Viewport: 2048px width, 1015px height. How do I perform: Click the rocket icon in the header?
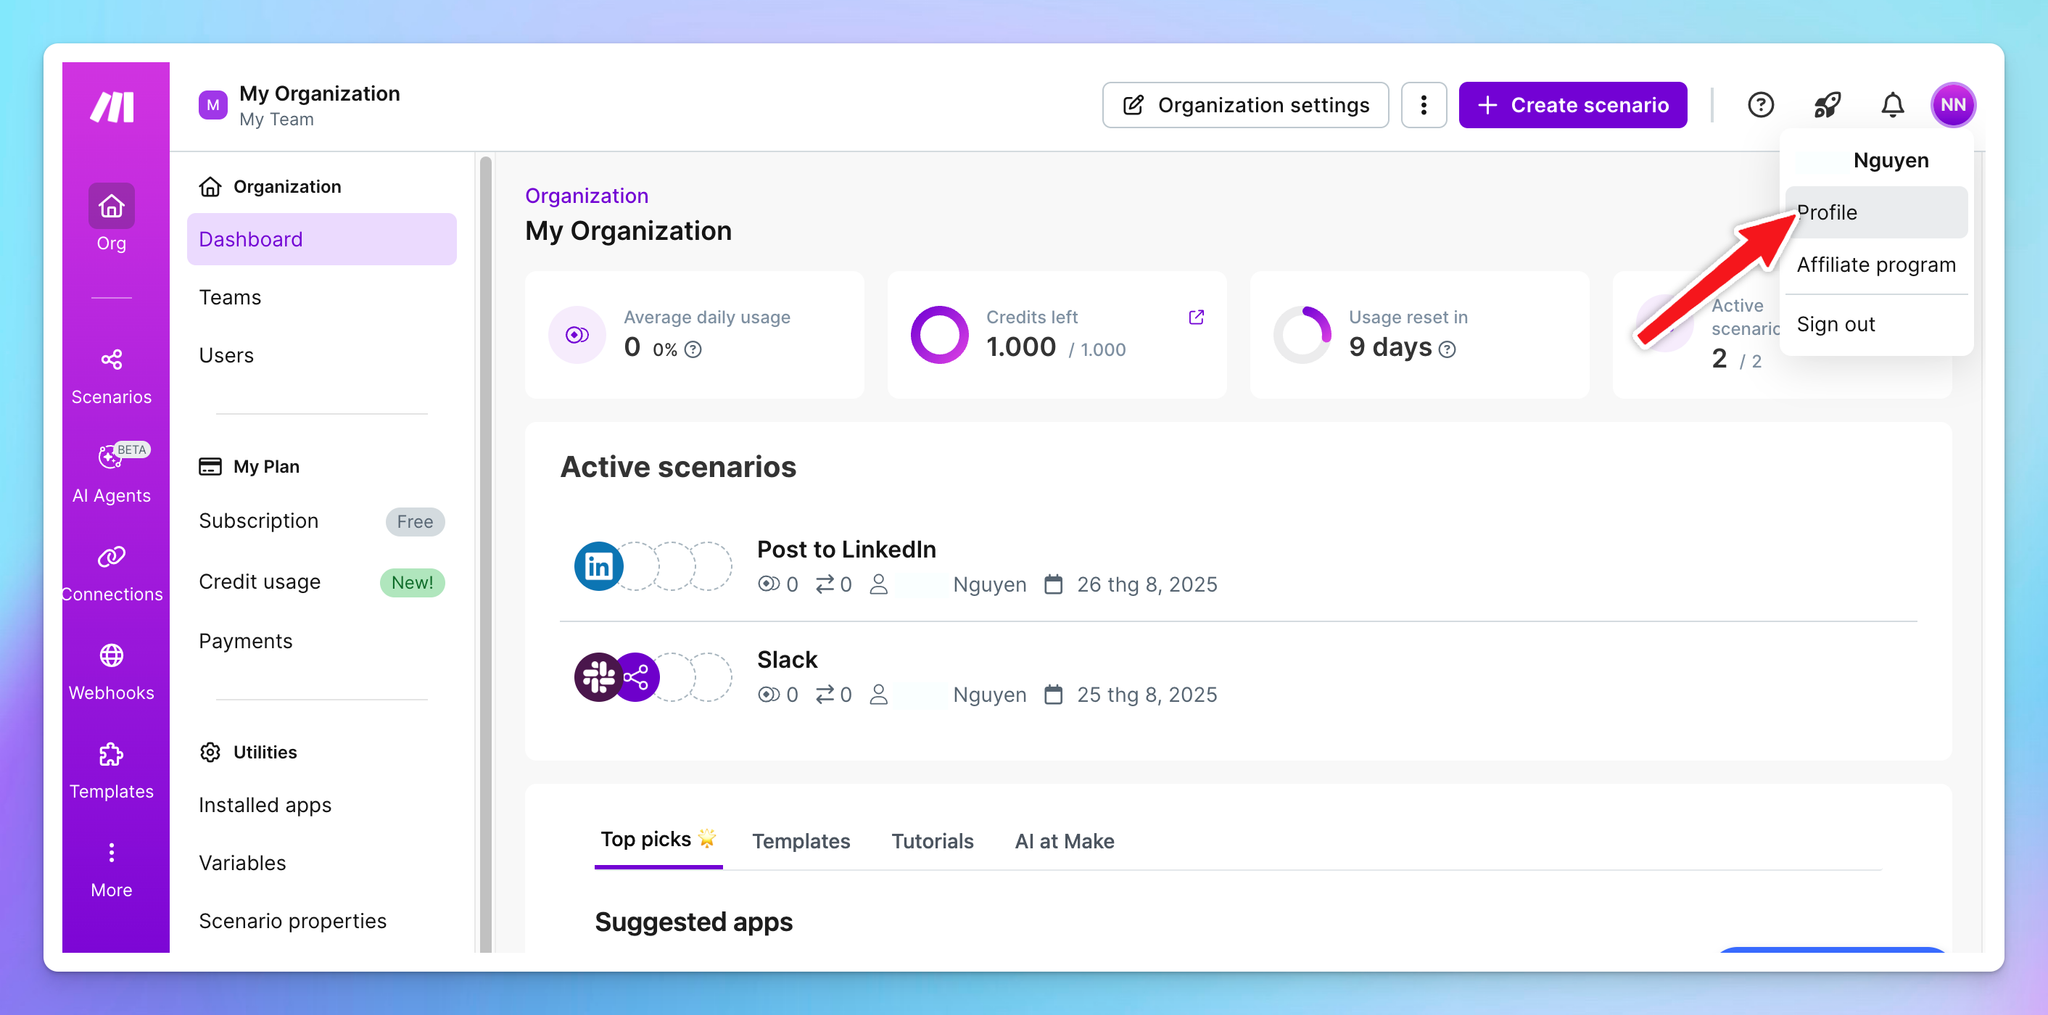(x=1827, y=105)
